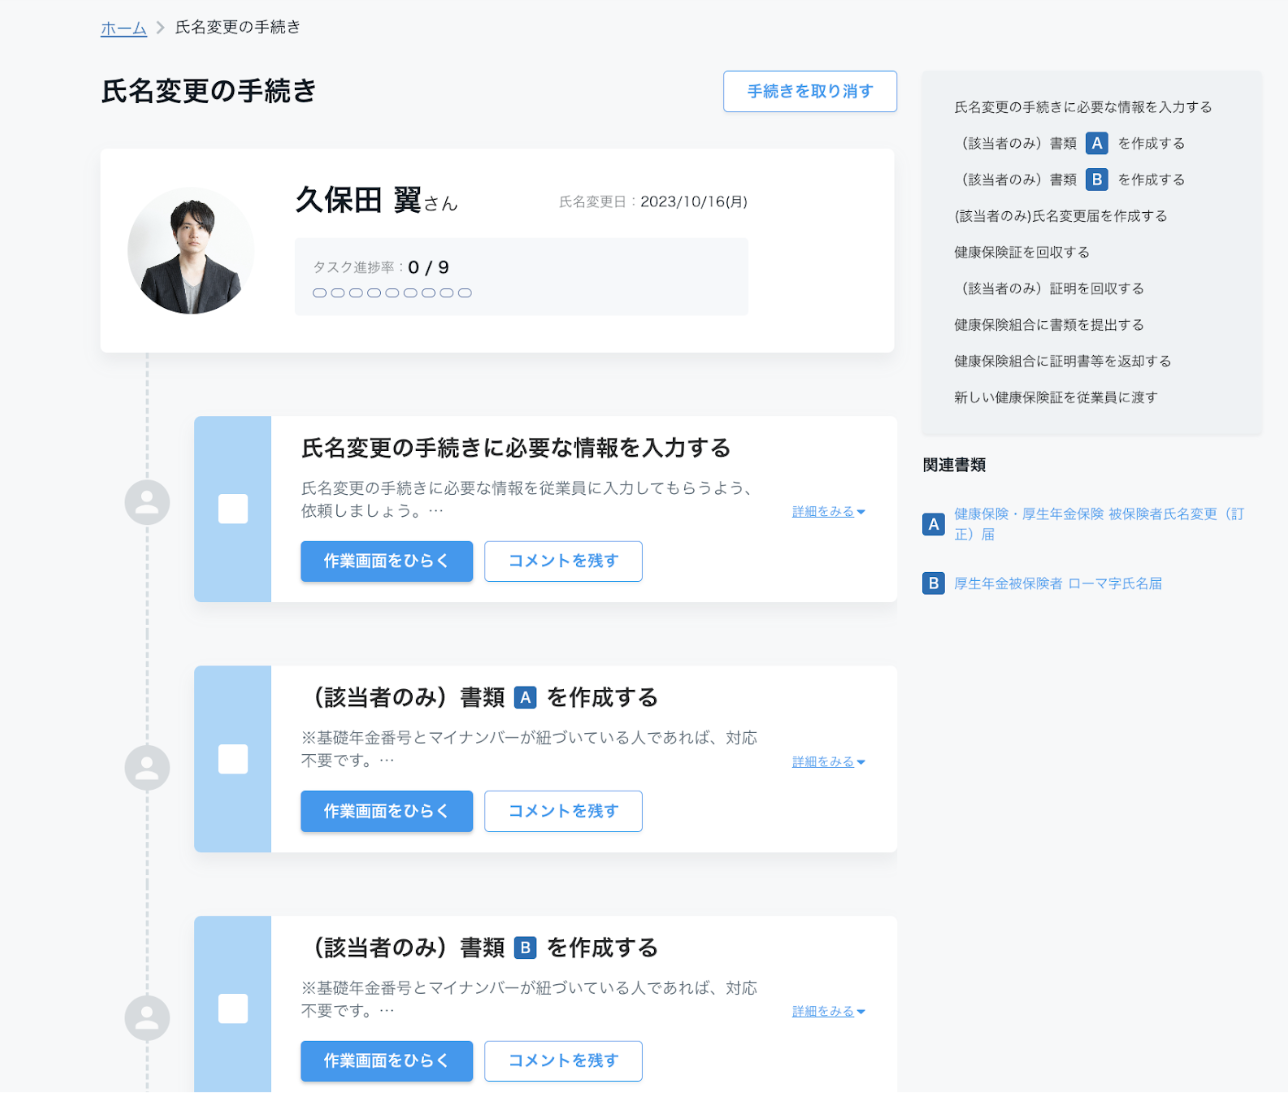Screen dimensions: 1288x1094
Task: Click the B badge under 関連書類
Action: point(933,583)
